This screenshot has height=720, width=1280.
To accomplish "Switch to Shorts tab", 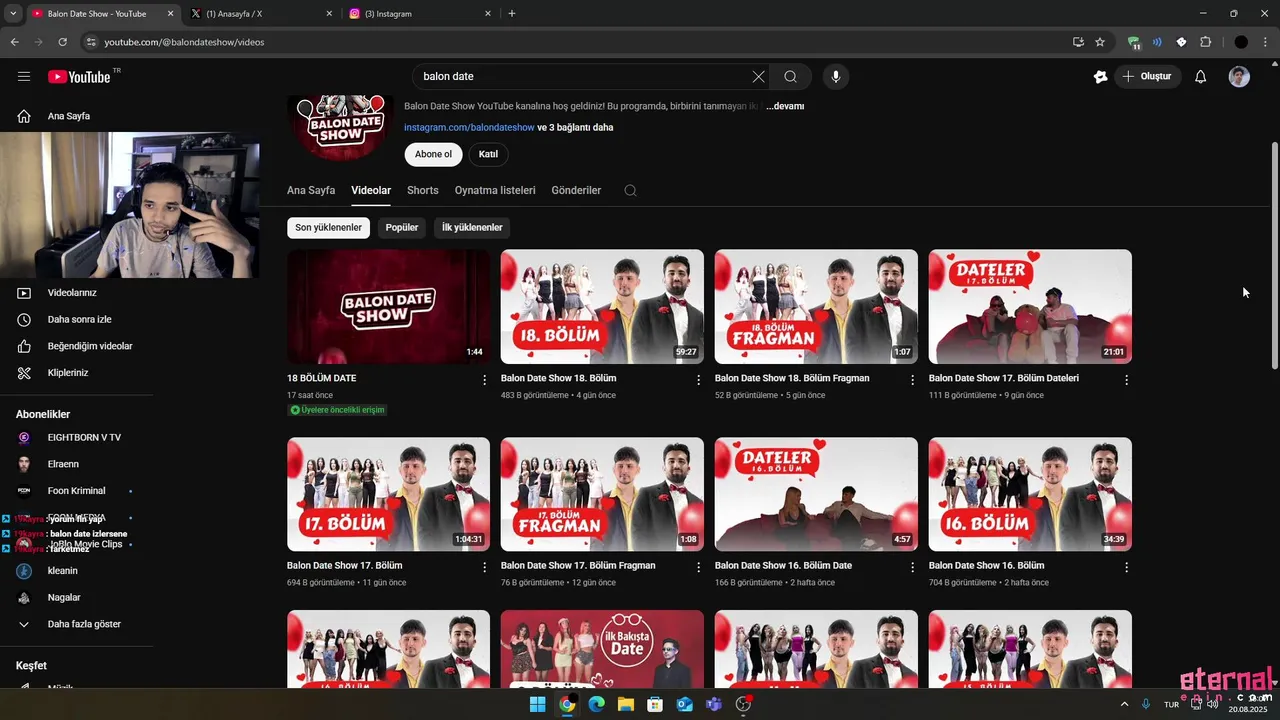I will (423, 190).
